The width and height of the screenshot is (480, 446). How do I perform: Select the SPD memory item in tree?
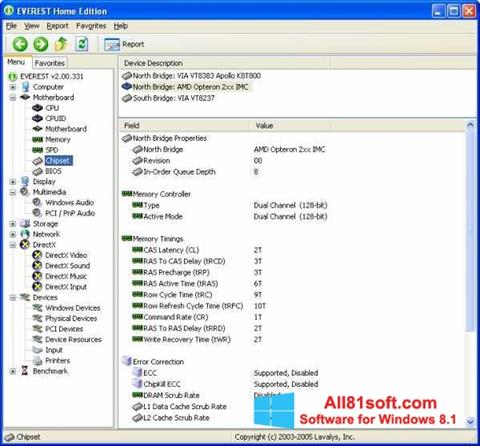52,150
